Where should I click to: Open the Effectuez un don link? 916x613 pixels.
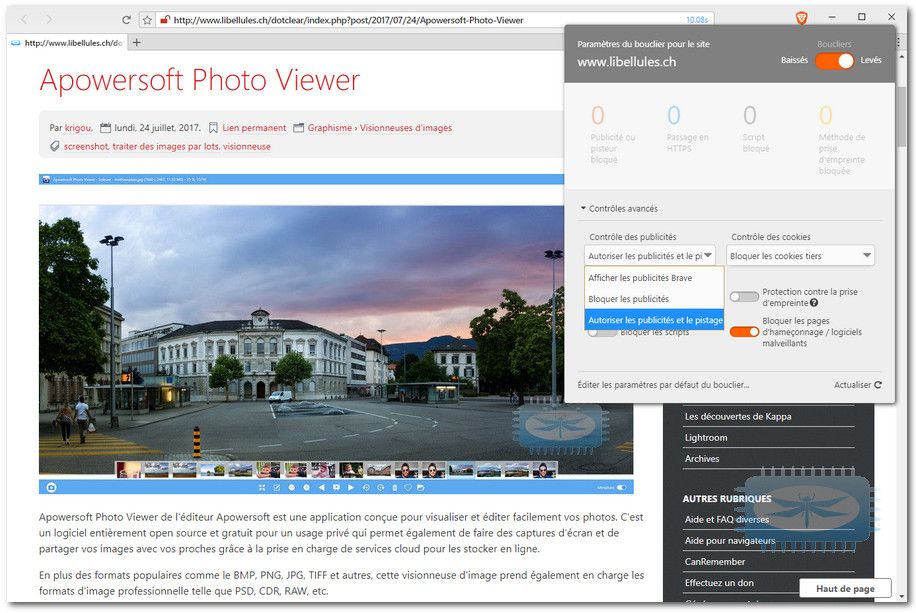(x=719, y=583)
